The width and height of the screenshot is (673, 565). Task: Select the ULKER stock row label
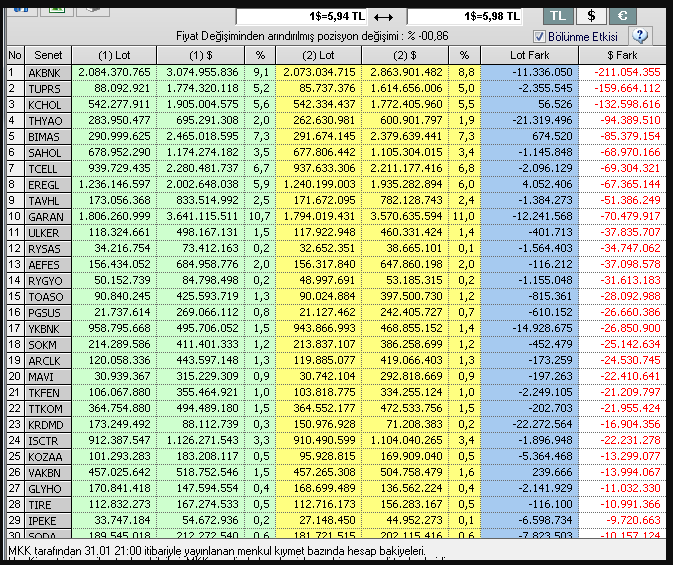coord(48,233)
